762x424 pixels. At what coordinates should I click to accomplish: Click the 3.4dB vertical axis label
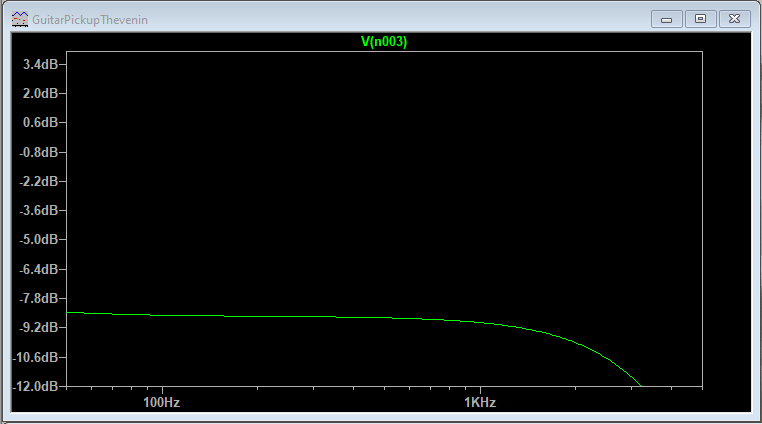tap(41, 64)
